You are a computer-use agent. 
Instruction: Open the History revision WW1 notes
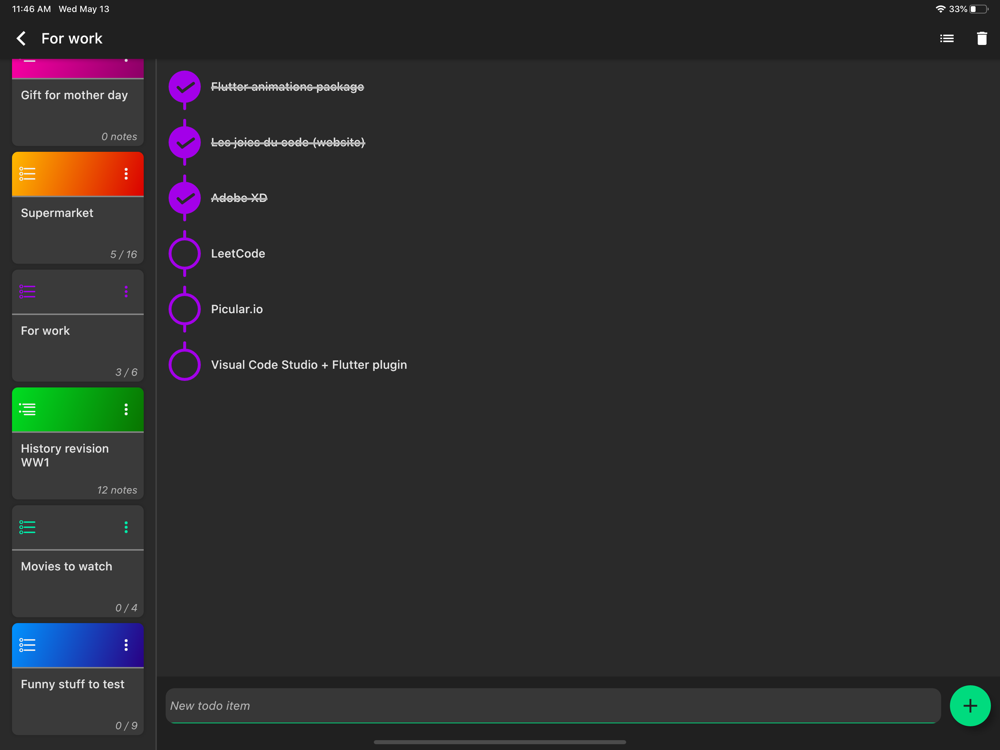[x=78, y=444]
